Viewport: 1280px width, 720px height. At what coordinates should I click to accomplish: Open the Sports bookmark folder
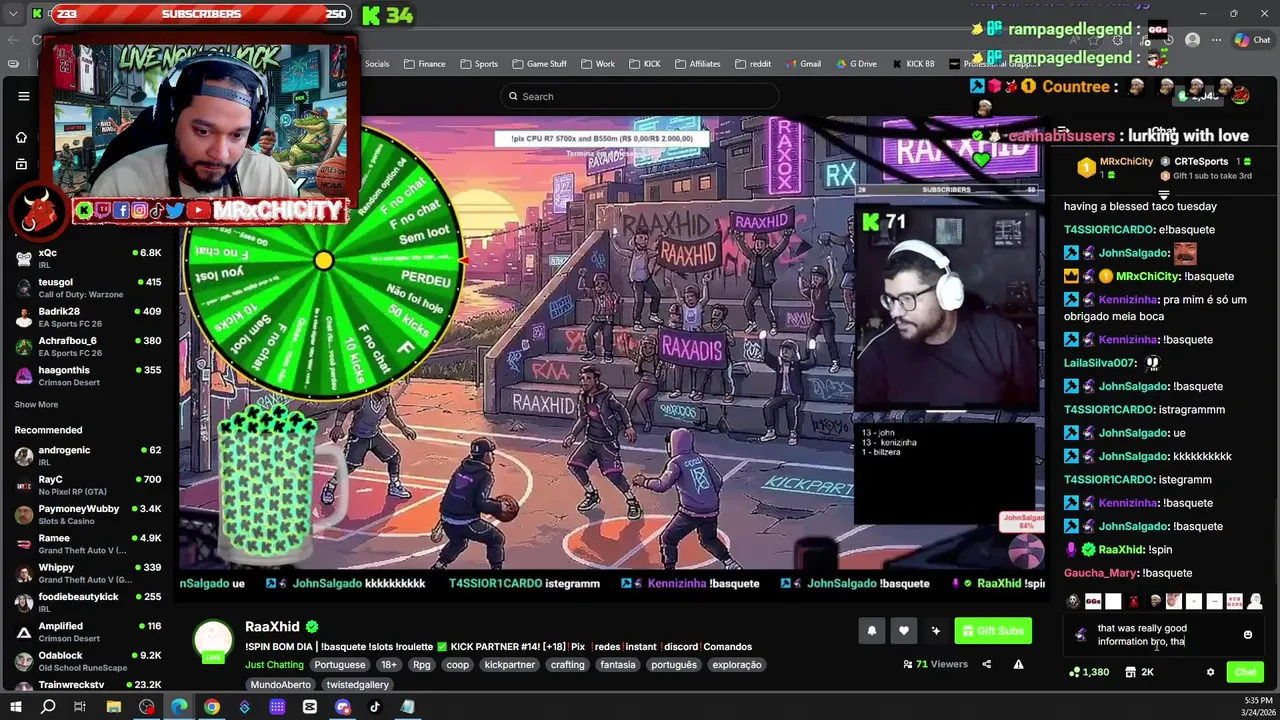point(479,64)
